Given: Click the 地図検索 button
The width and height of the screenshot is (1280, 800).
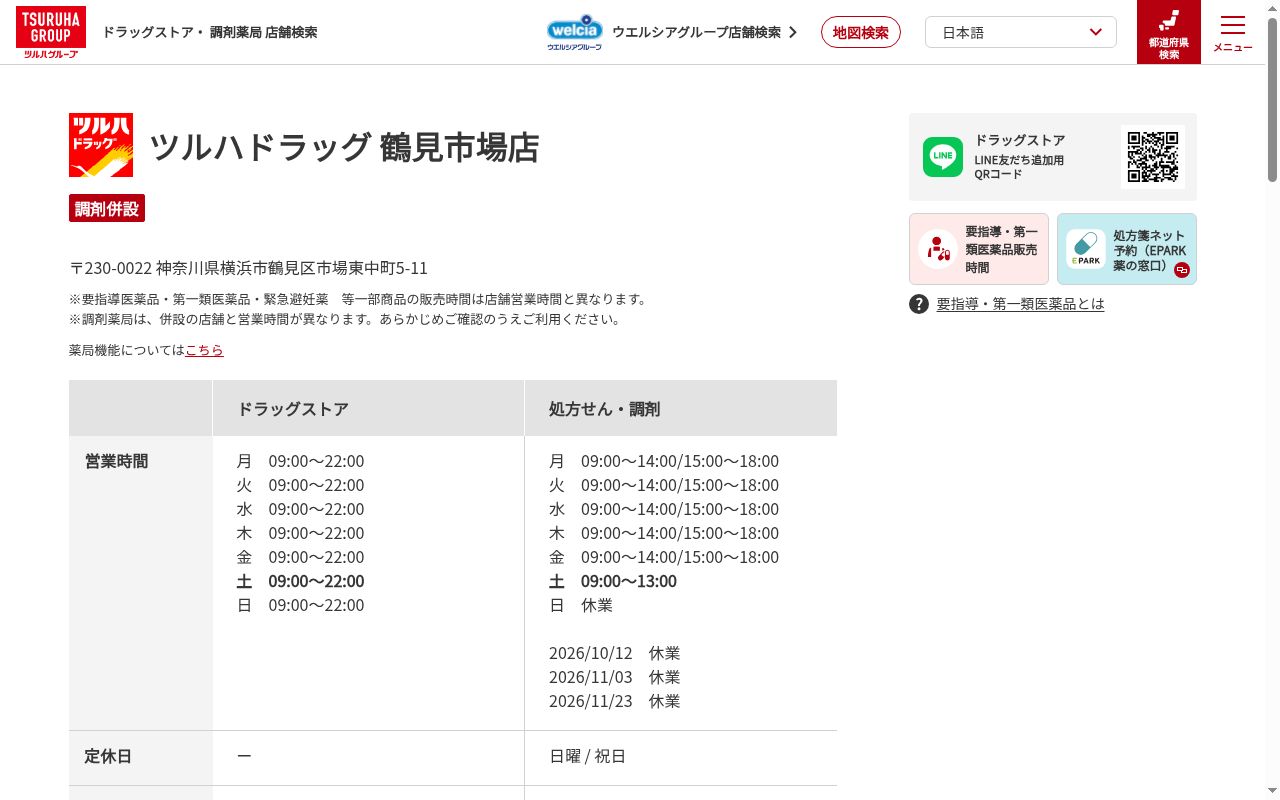Looking at the screenshot, I should 861,32.
